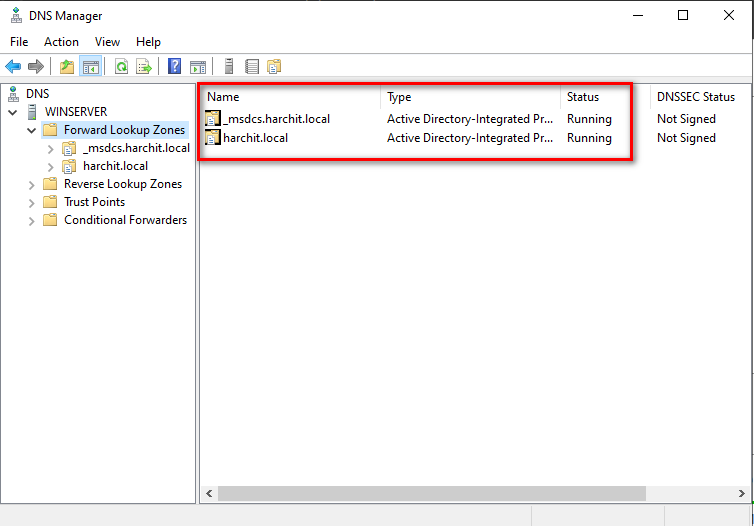Viewport: 754px width, 526px height.
Task: Open the Action menu
Action: pos(61,42)
